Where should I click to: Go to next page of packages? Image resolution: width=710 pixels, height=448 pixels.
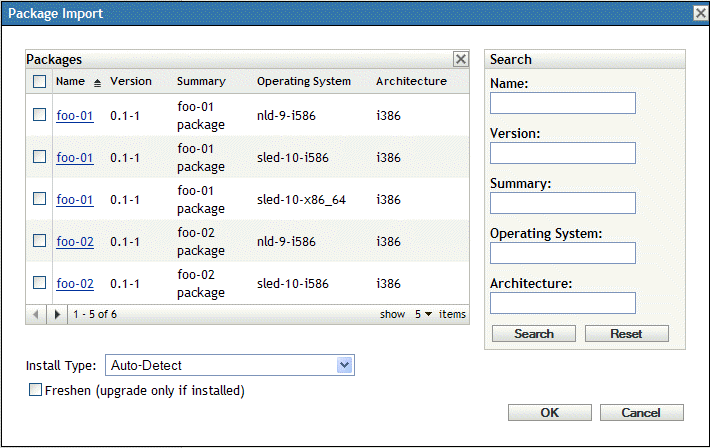point(57,314)
